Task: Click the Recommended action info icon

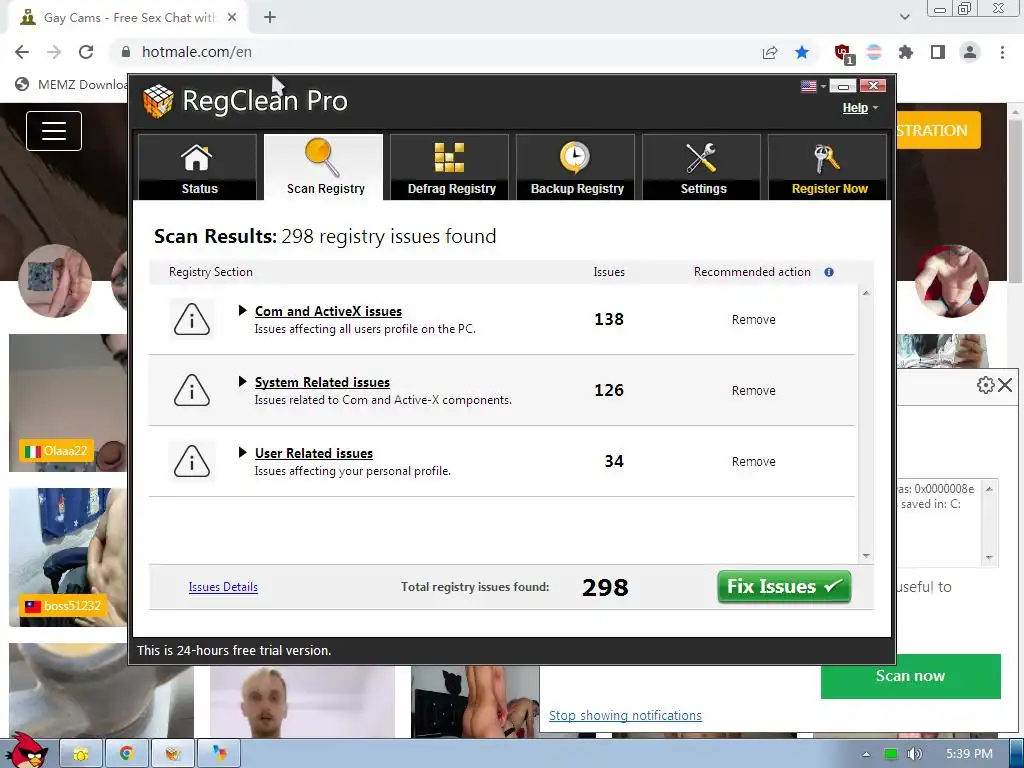Action: point(829,272)
